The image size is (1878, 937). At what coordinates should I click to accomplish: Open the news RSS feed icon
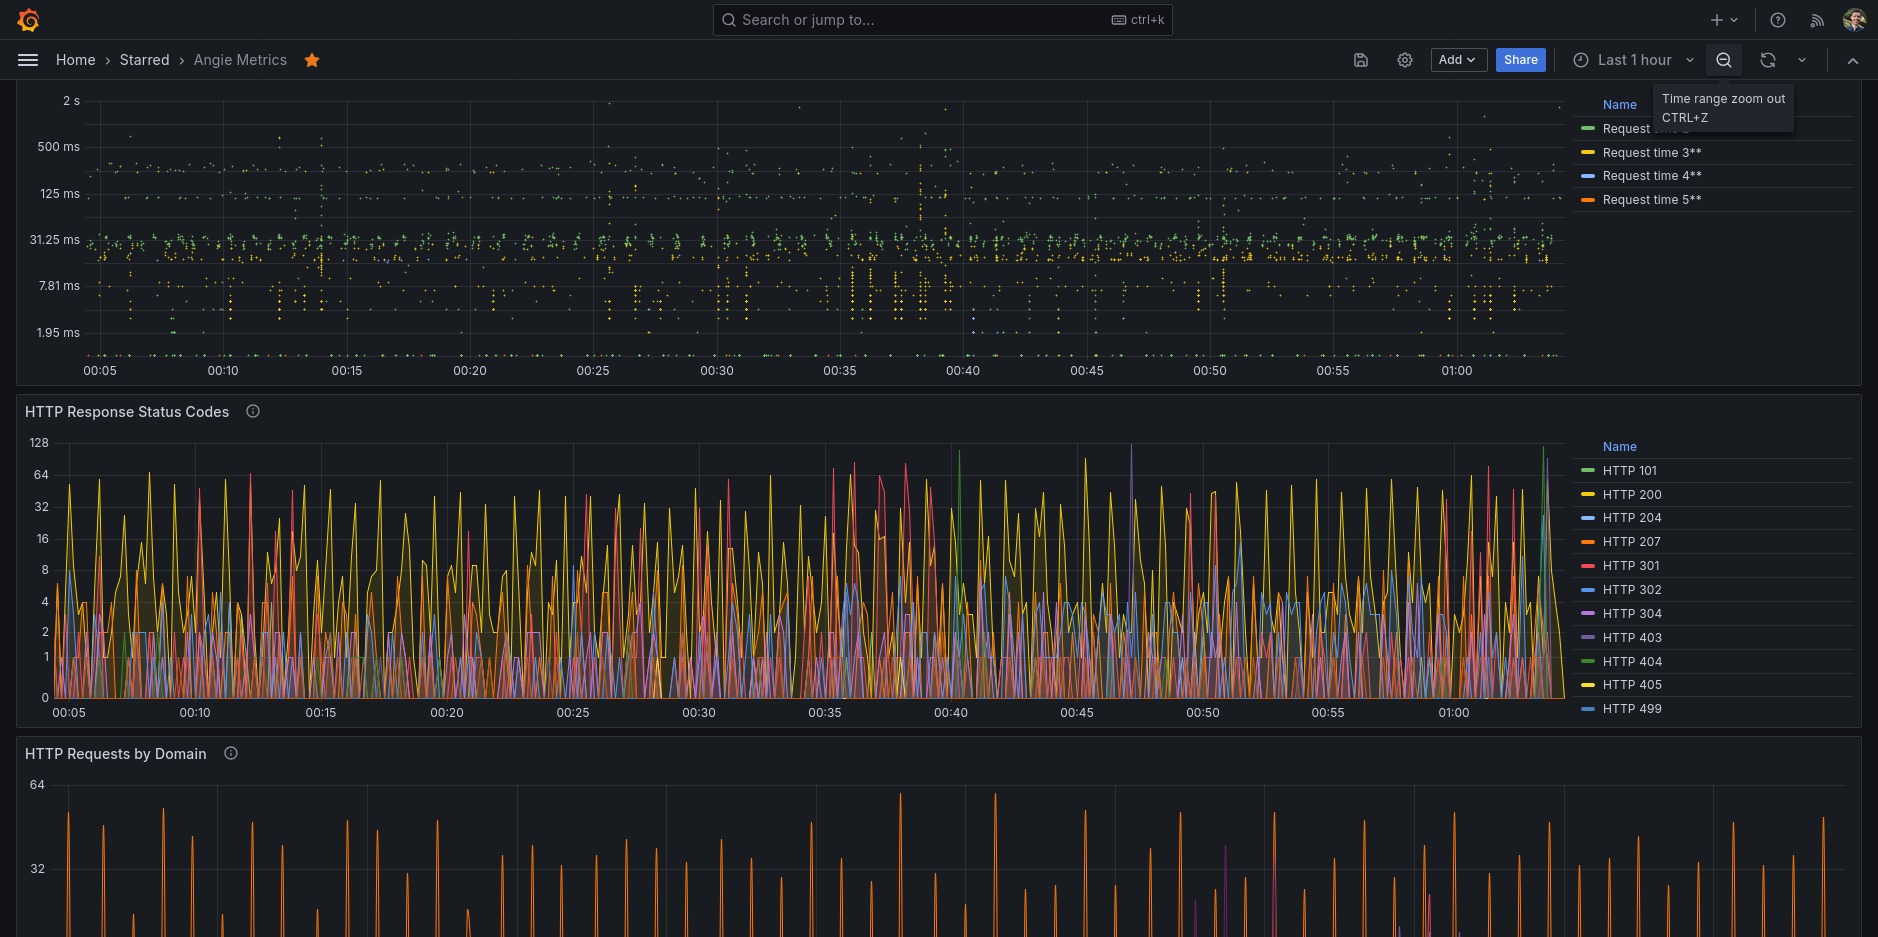[1817, 20]
